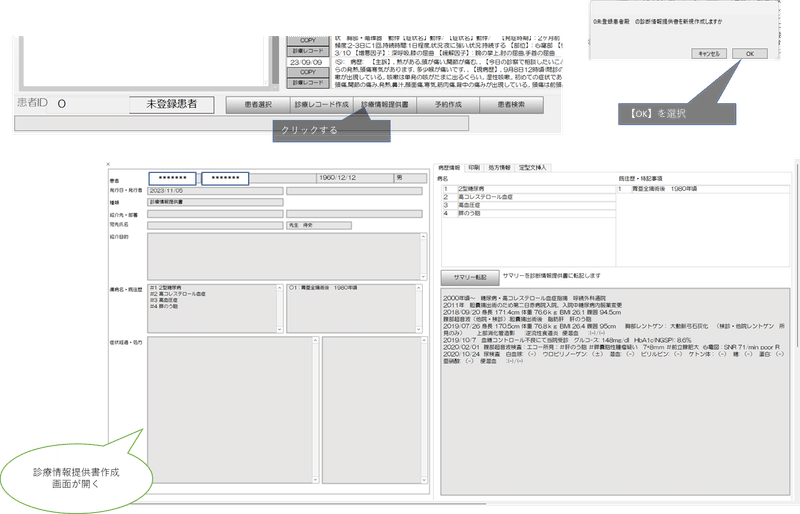This screenshot has height=514, width=800.
Task: Click the 種類 field showing 診療情報提供書
Action: (x=215, y=202)
